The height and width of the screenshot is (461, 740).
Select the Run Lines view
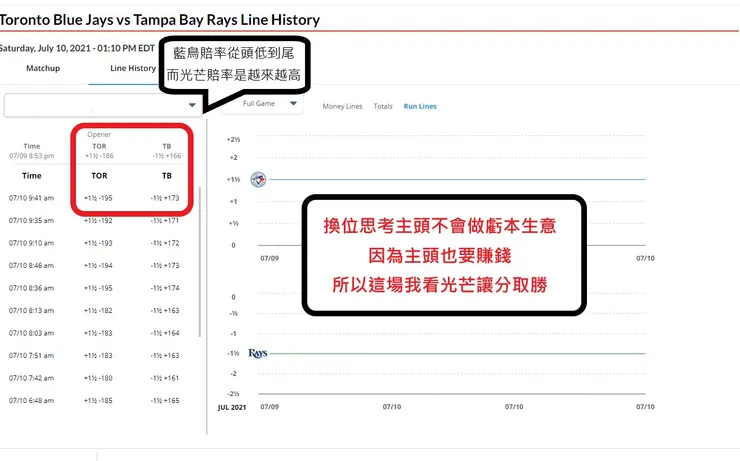click(420, 106)
